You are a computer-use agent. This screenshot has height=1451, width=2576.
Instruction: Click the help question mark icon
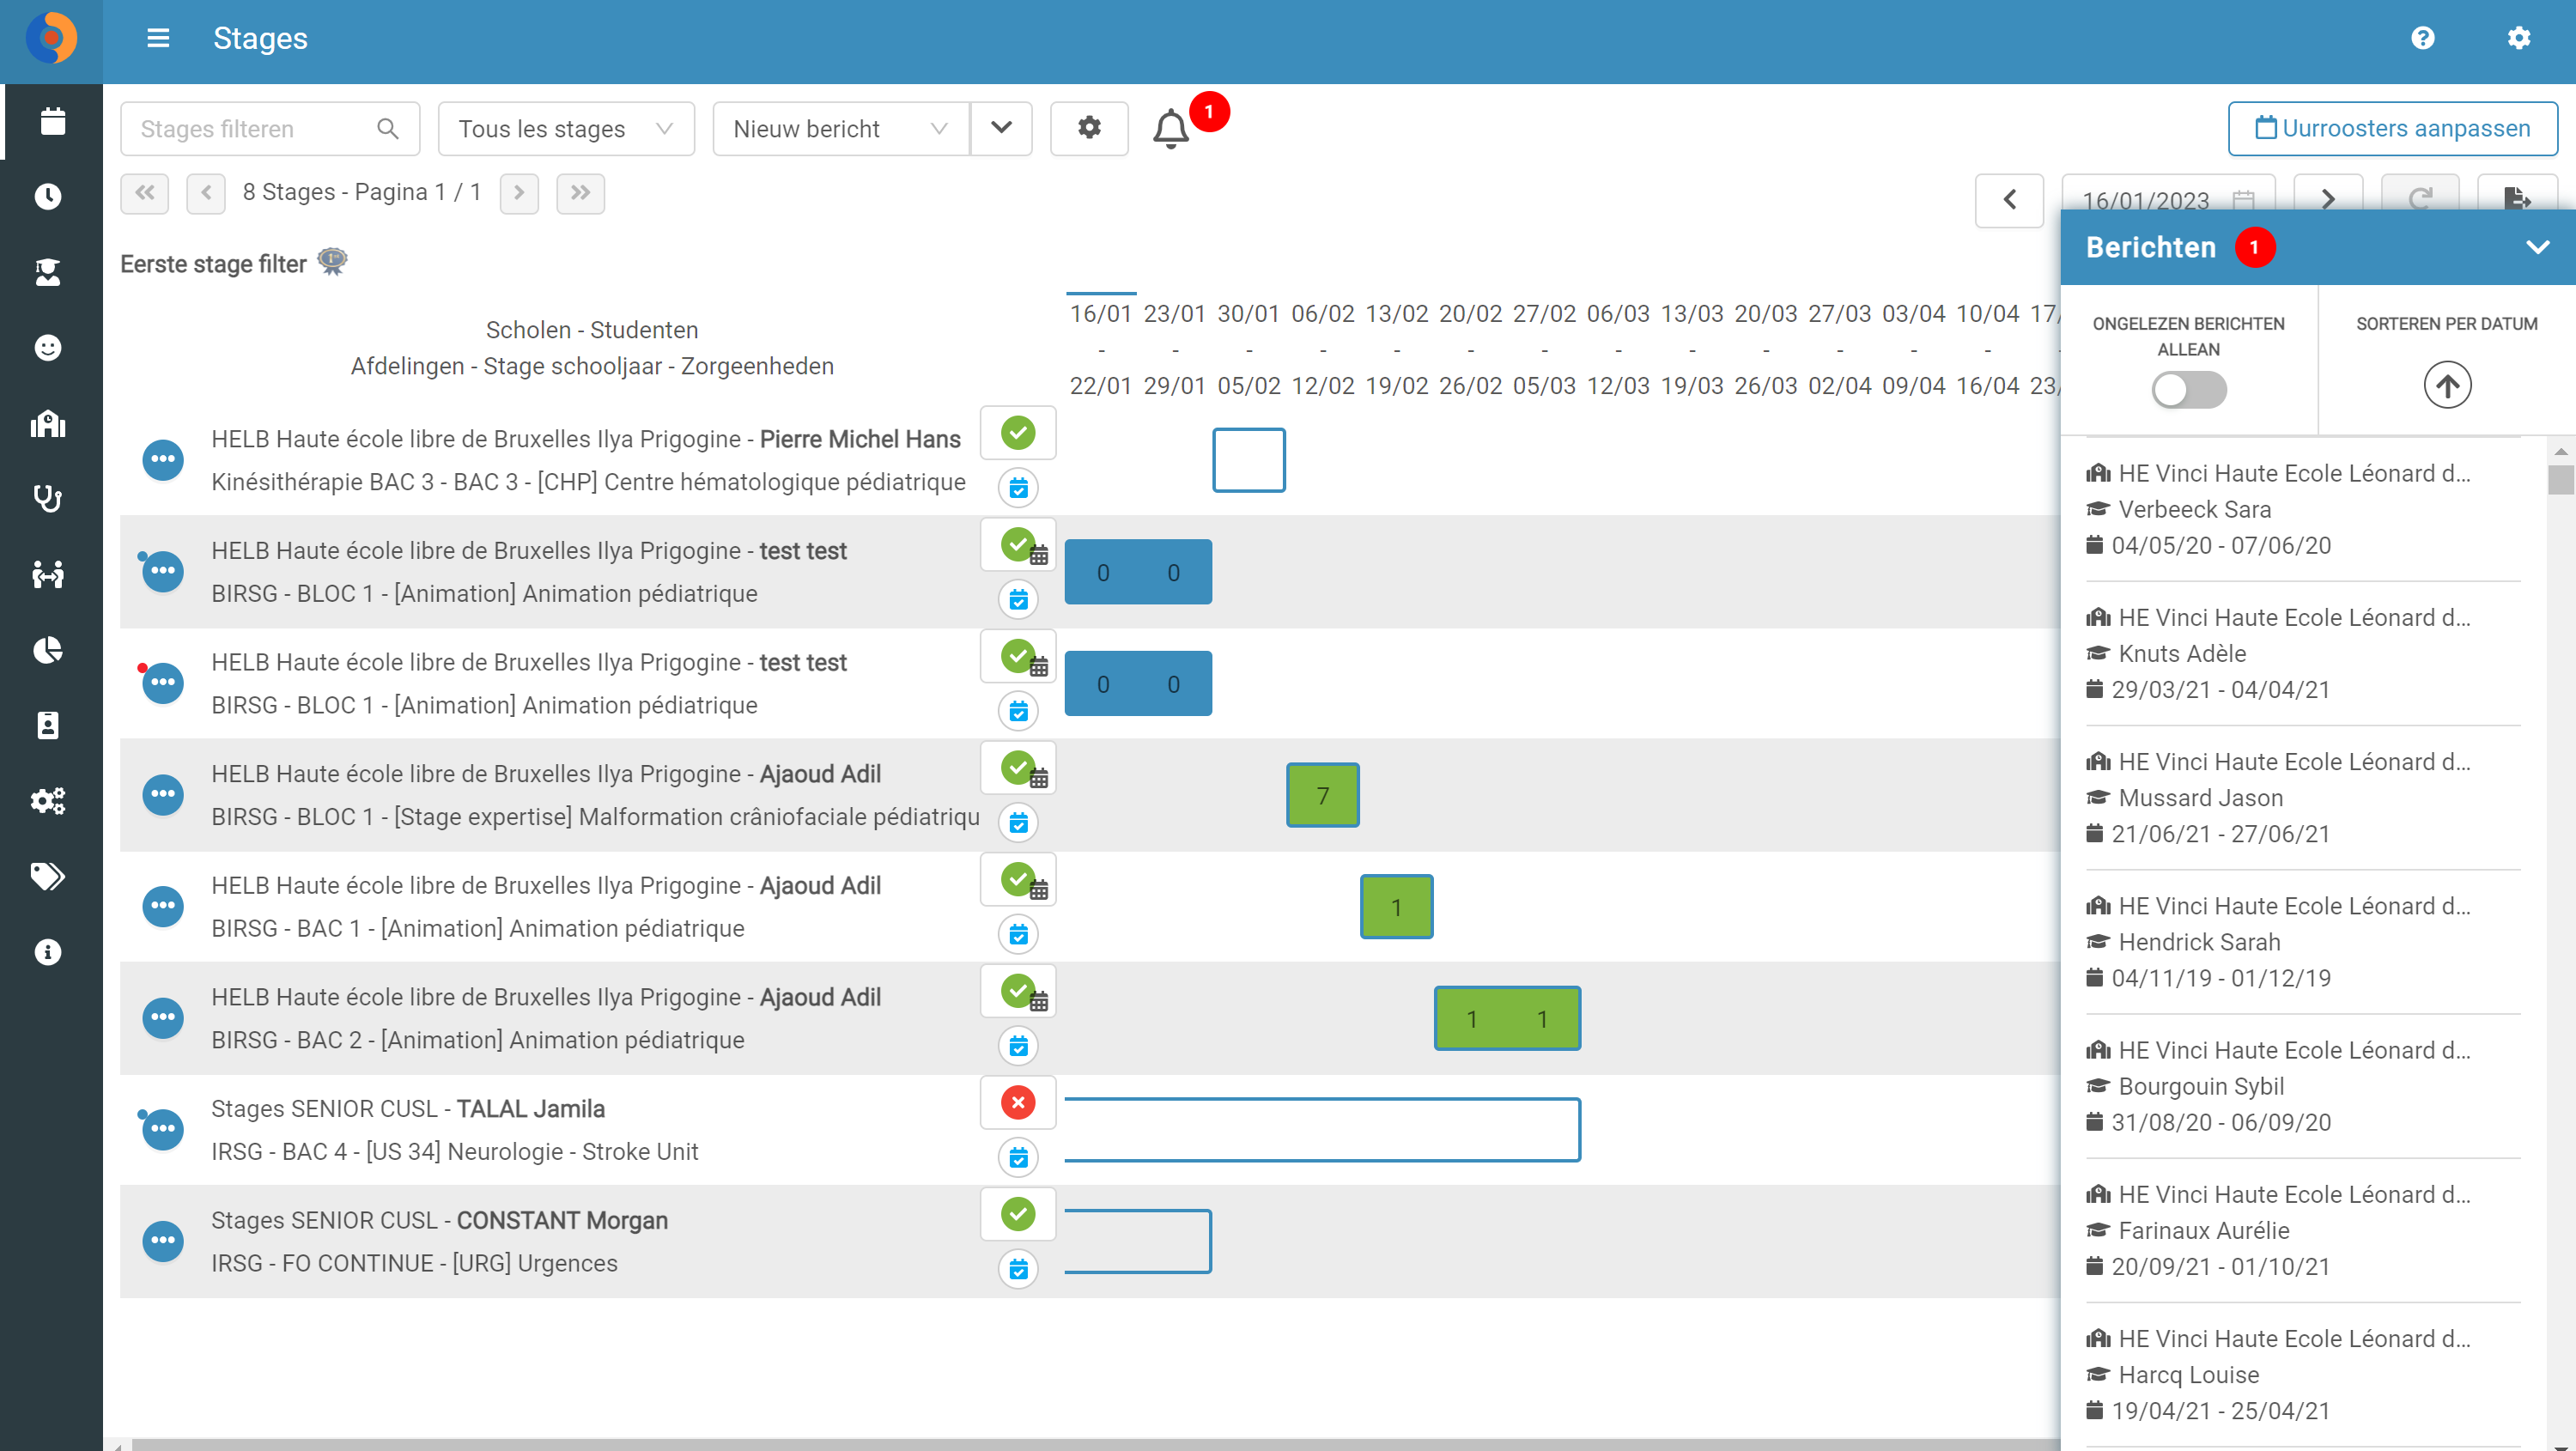[2422, 38]
